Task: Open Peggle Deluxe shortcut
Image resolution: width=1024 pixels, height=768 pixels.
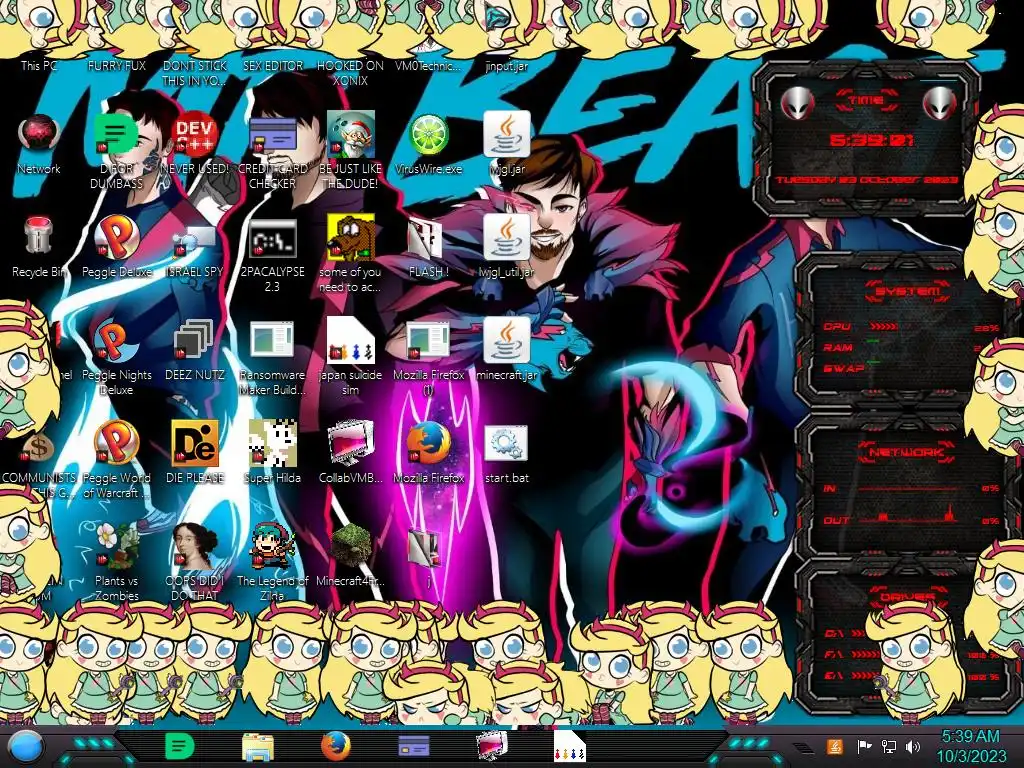Action: (x=116, y=238)
